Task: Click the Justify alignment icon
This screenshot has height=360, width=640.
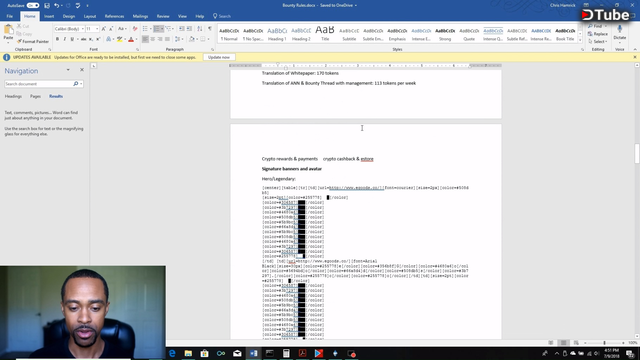Action: (x=167, y=39)
